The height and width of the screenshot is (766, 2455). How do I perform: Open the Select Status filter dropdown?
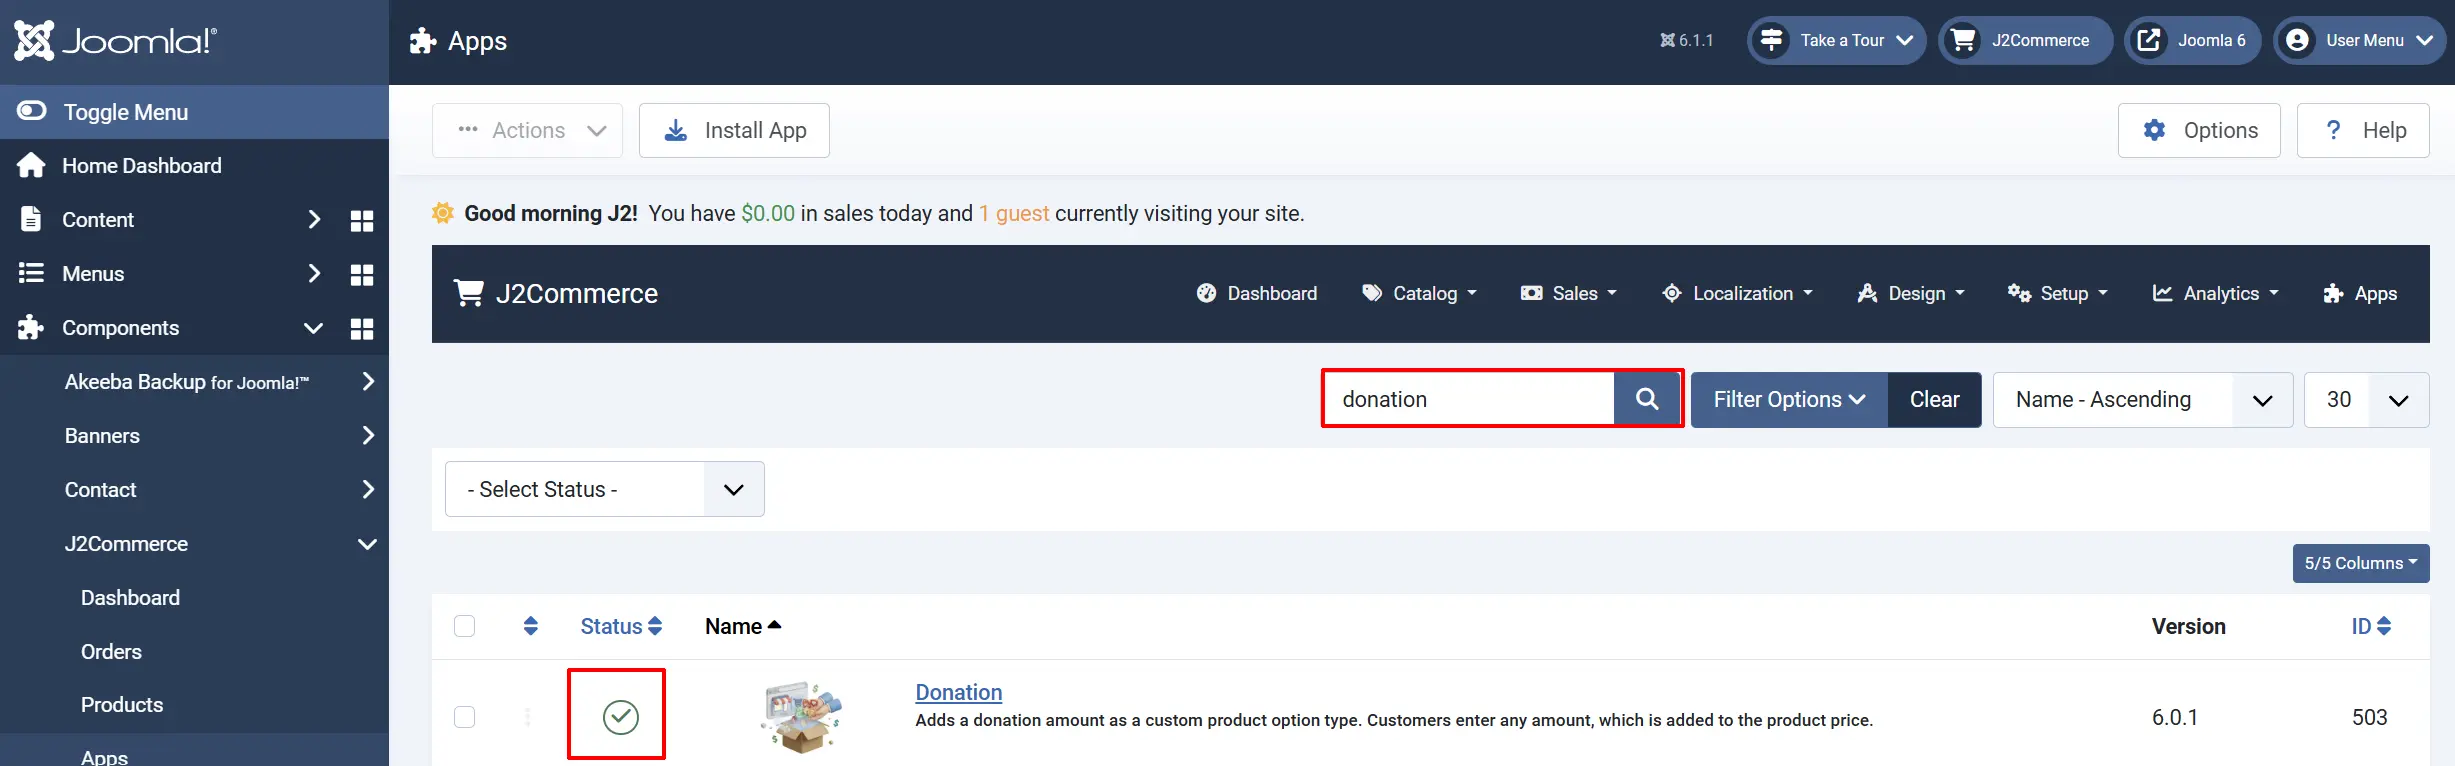(604, 489)
